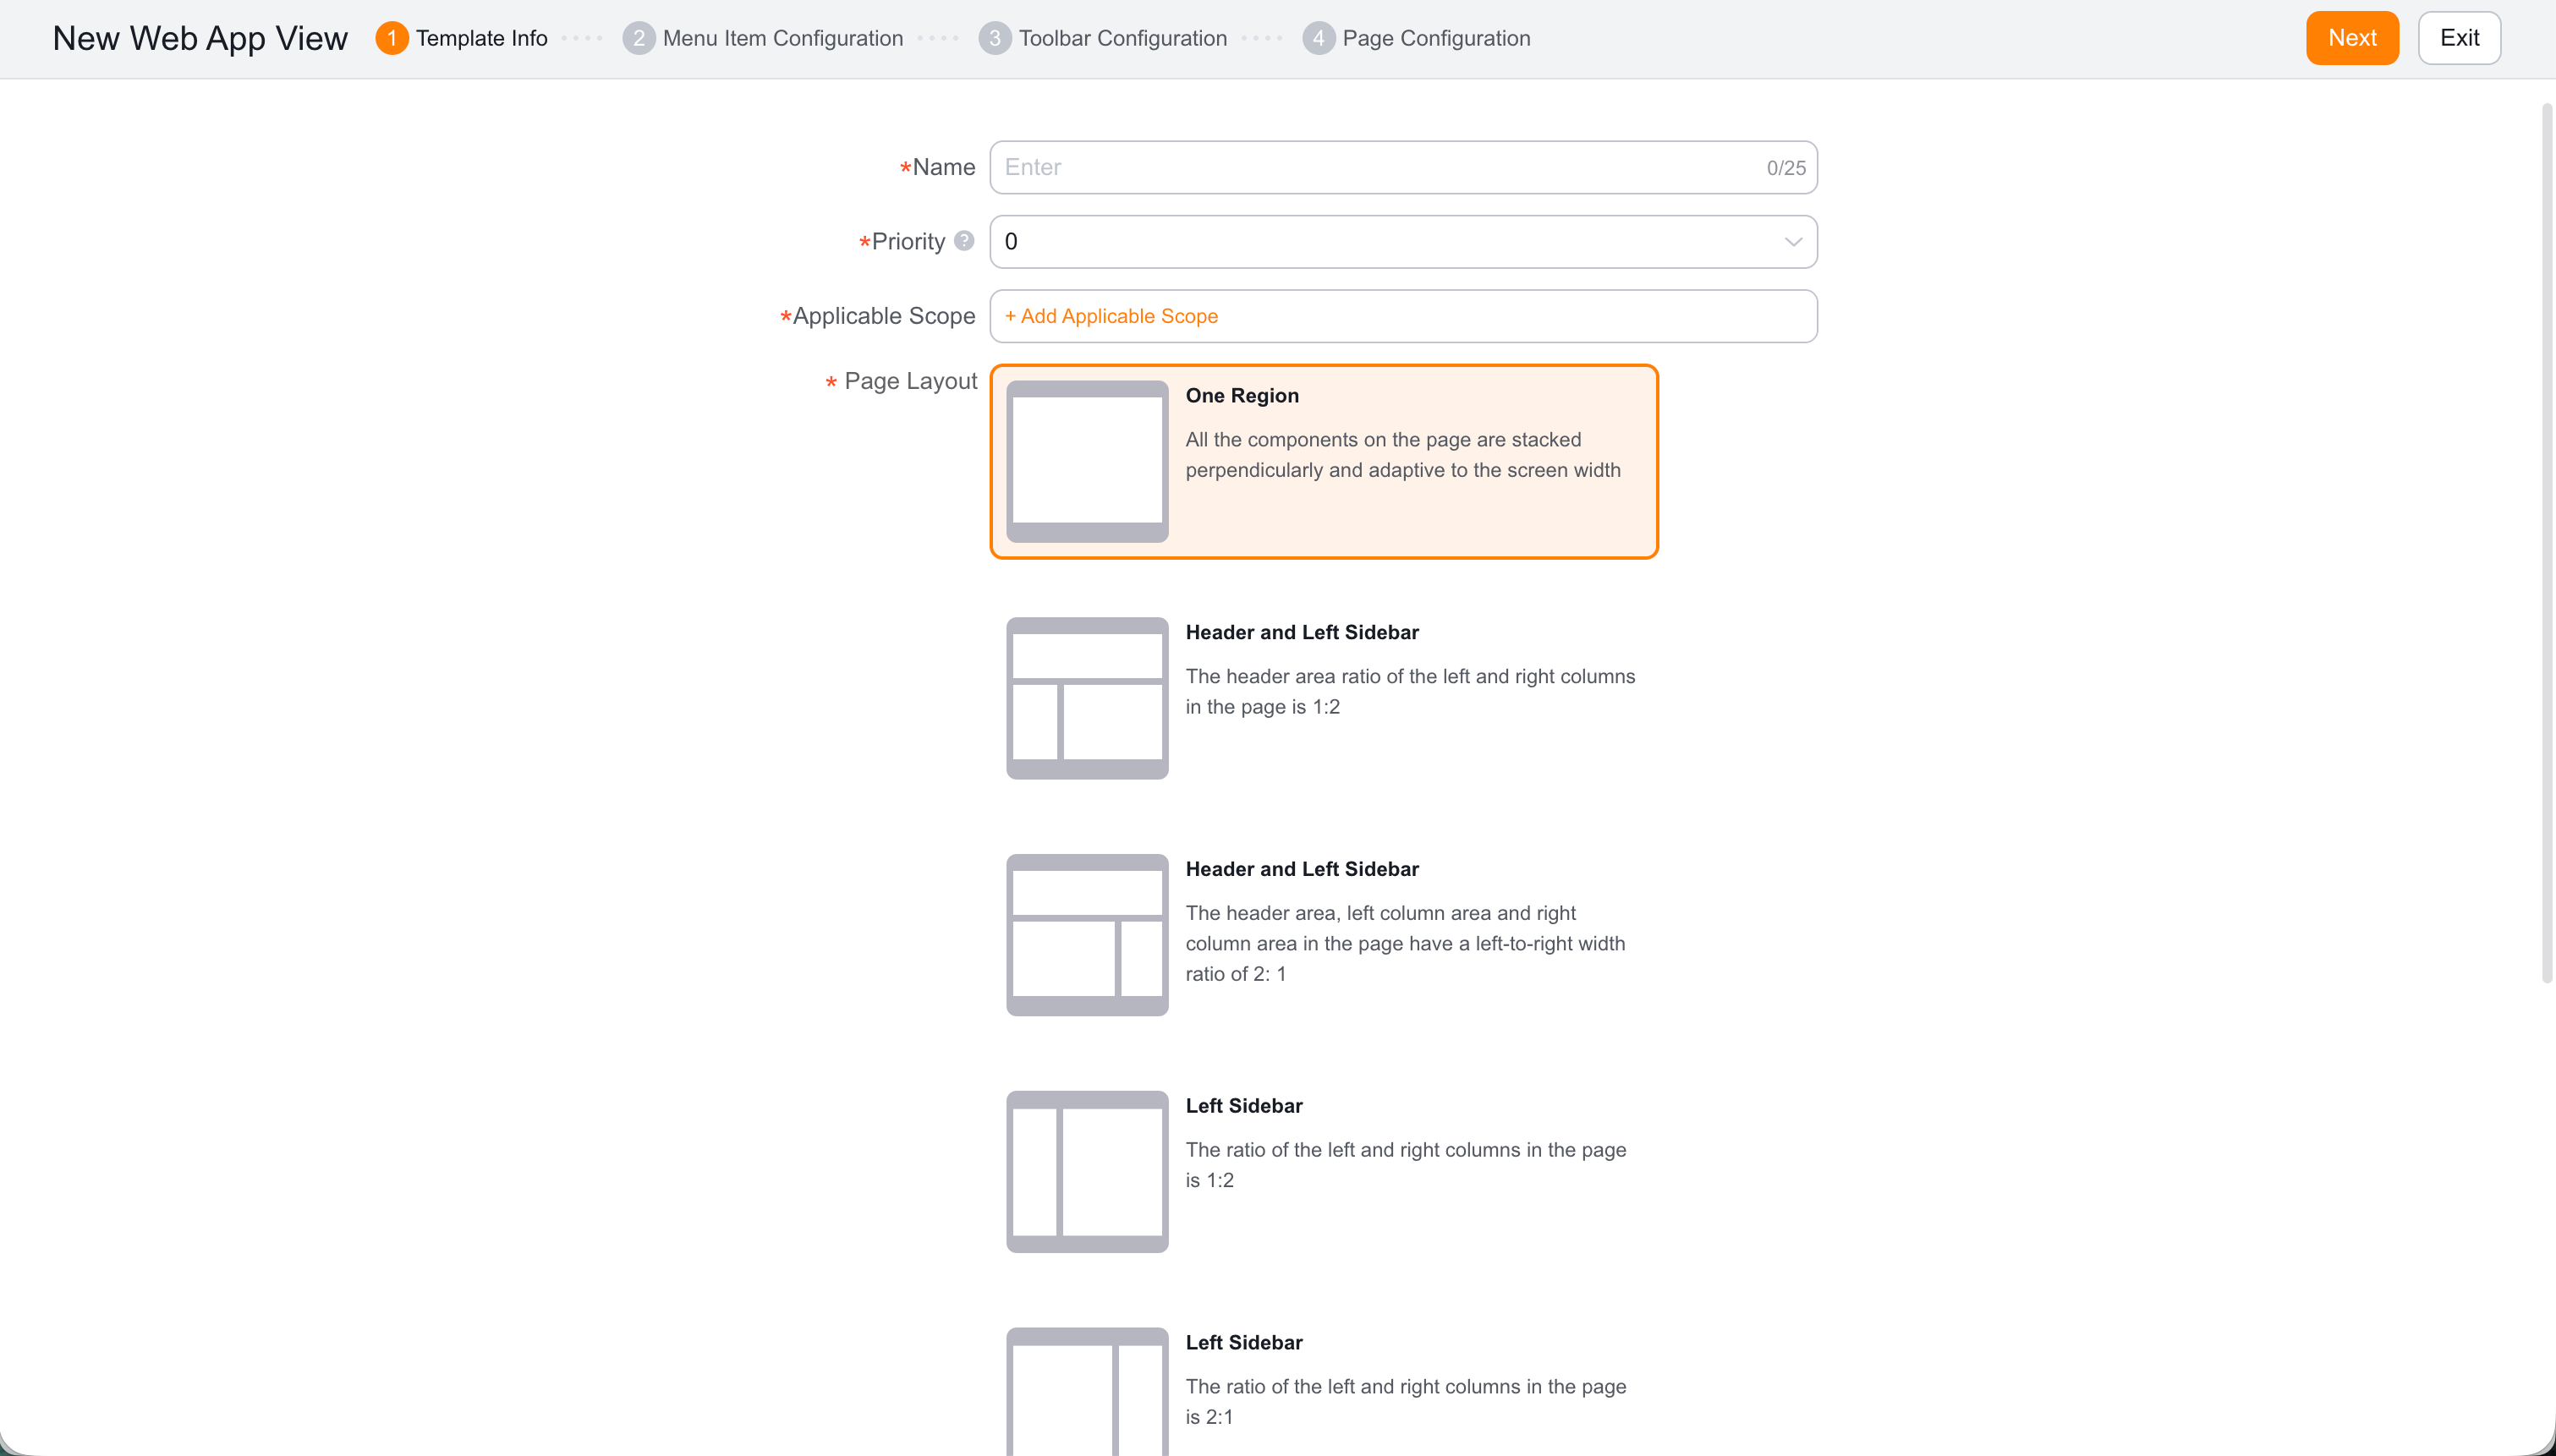Screen dimensions: 2556x1456
Task: Click the vertical page scrollbar
Action: (x=2547, y=543)
